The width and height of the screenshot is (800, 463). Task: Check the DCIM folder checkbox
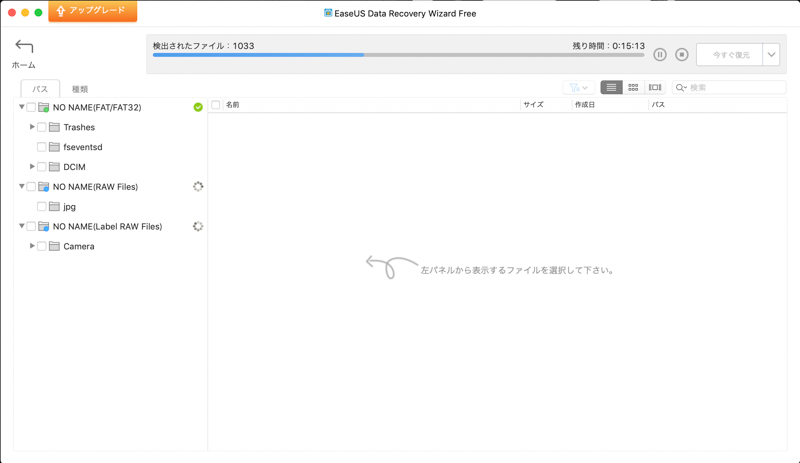click(x=42, y=167)
